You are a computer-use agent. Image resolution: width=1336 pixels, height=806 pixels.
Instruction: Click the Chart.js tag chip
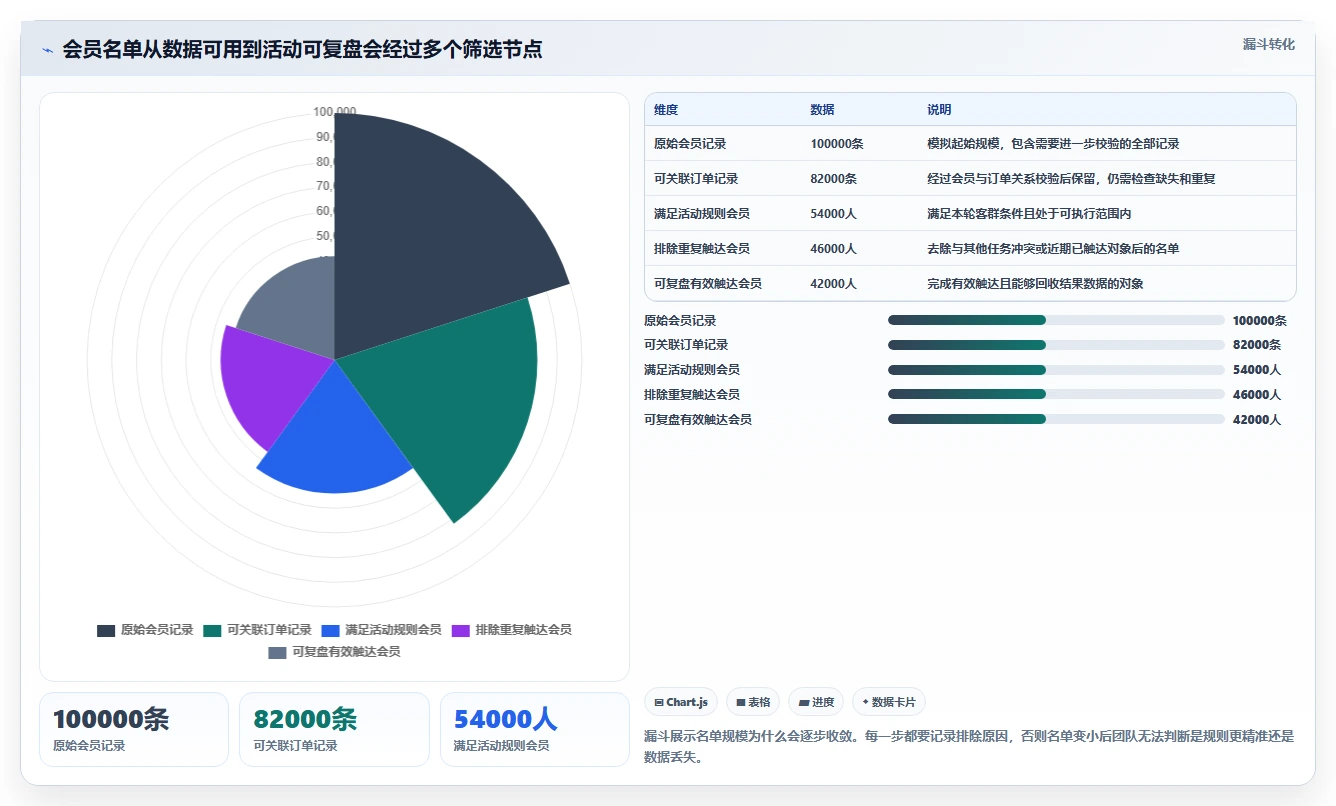click(x=681, y=702)
